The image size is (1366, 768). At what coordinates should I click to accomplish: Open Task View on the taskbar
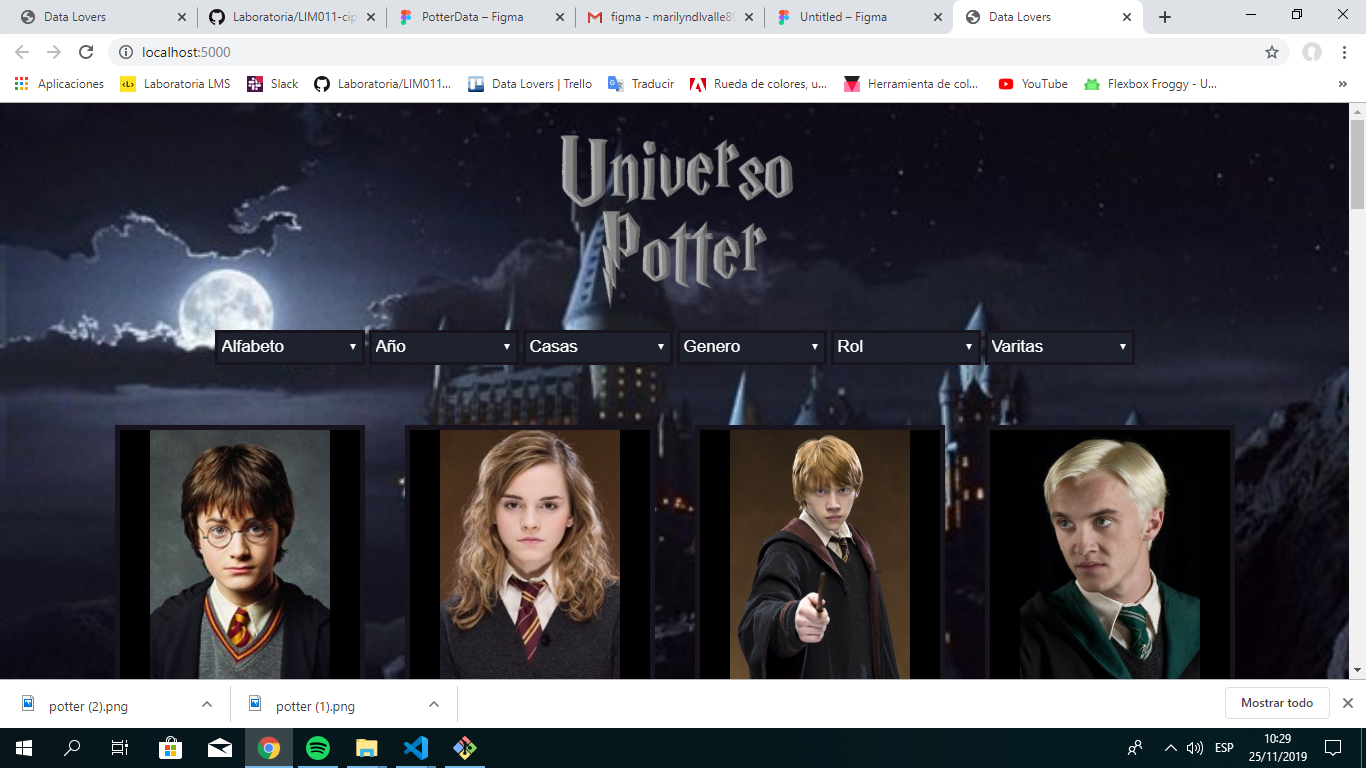(120, 748)
